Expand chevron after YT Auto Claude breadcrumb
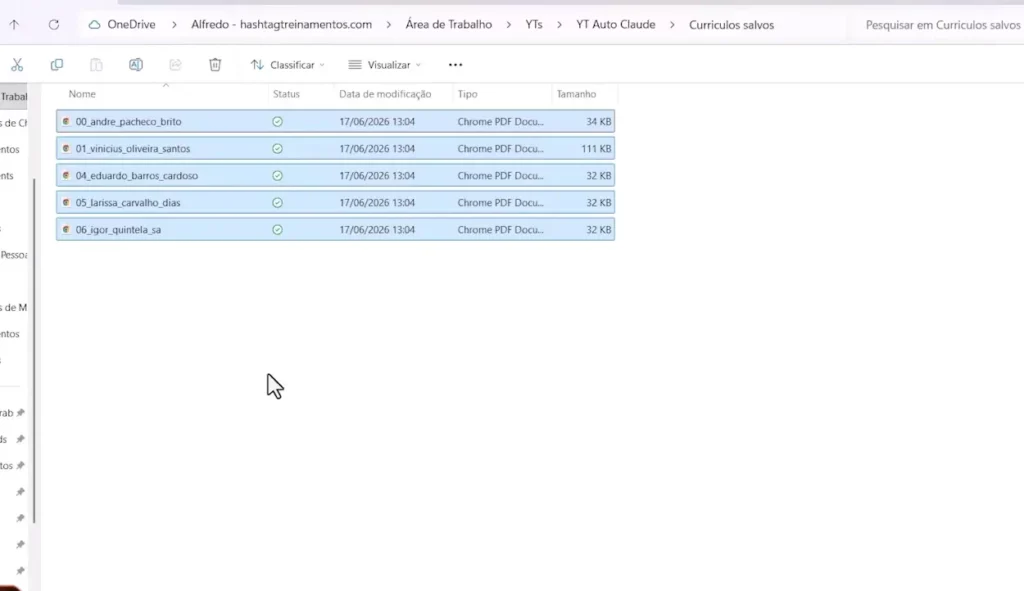 (x=672, y=25)
